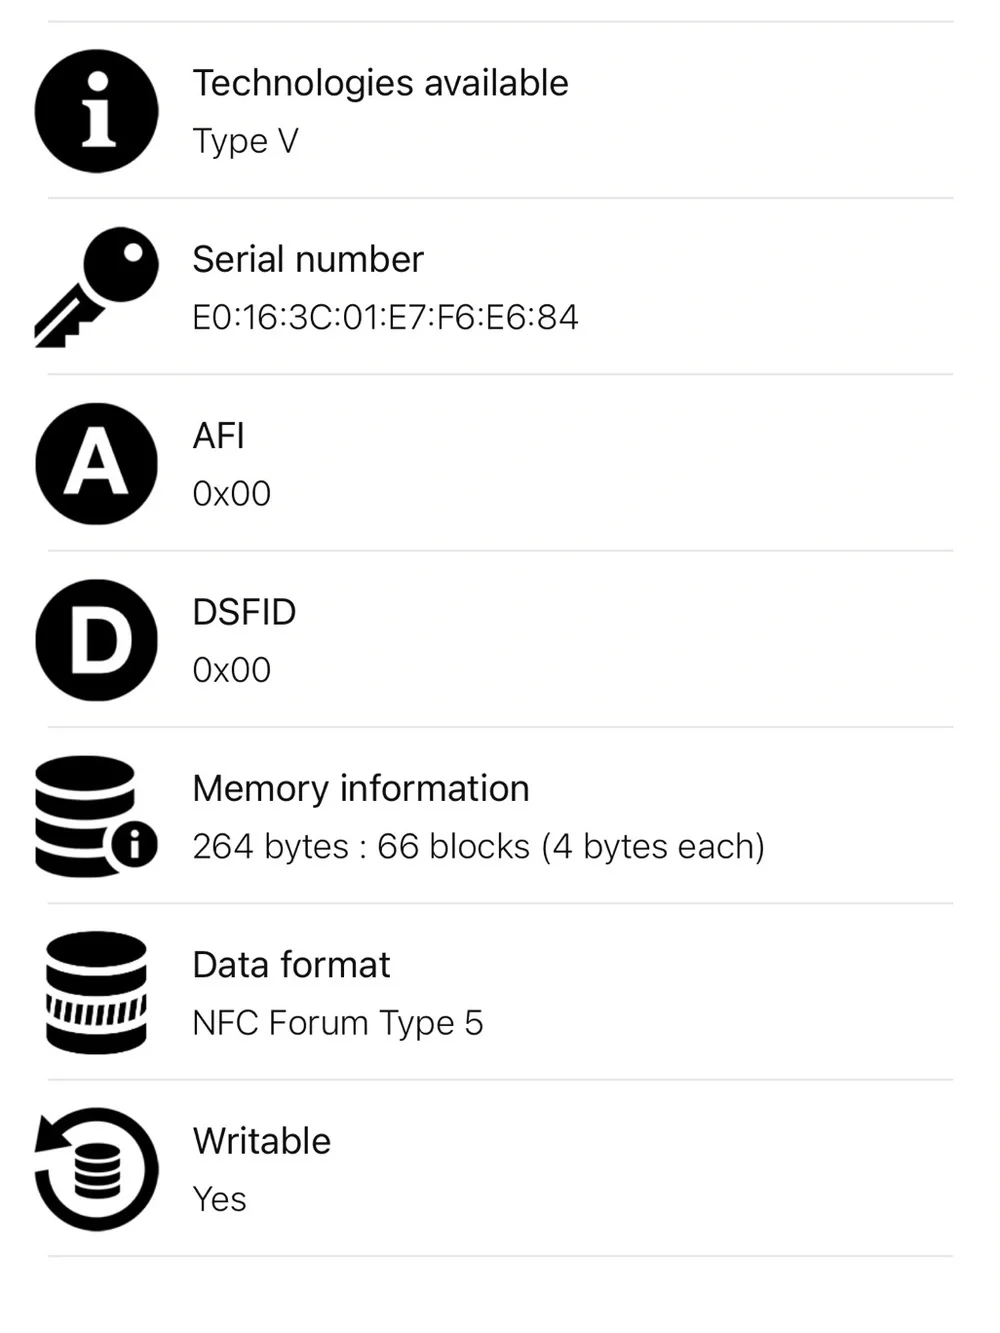Select the Type V value text

[245, 141]
